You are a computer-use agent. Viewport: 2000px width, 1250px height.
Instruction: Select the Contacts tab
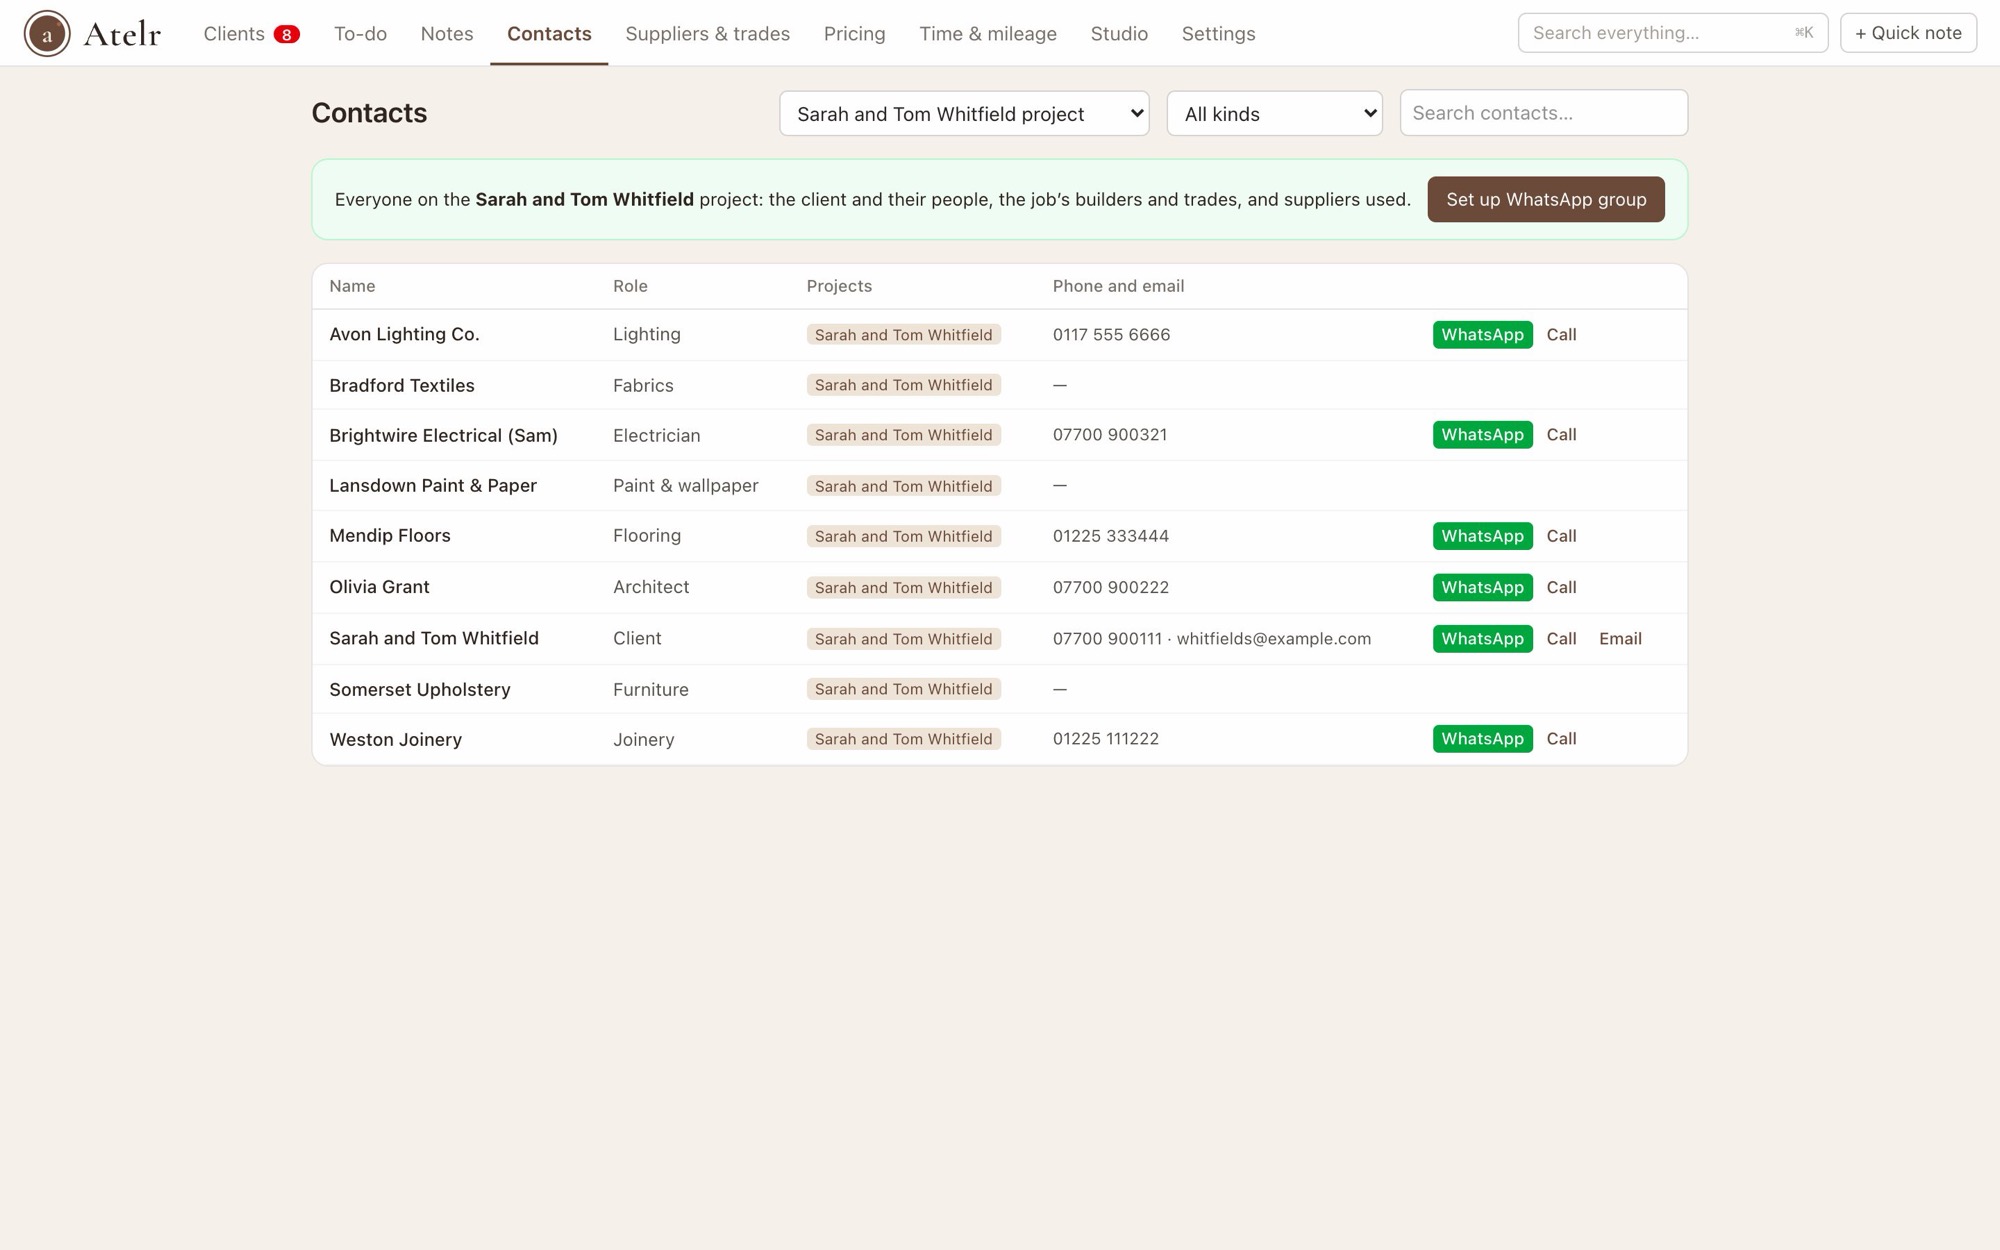549,33
